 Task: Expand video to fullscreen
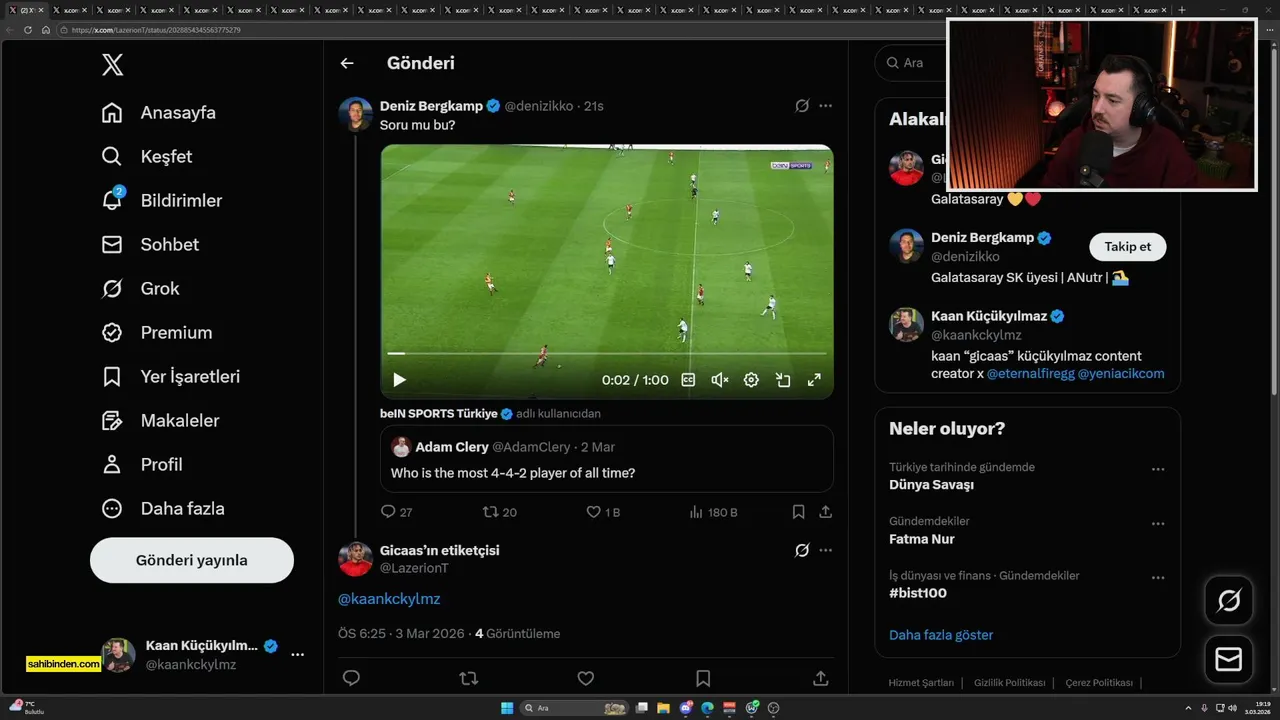point(814,380)
